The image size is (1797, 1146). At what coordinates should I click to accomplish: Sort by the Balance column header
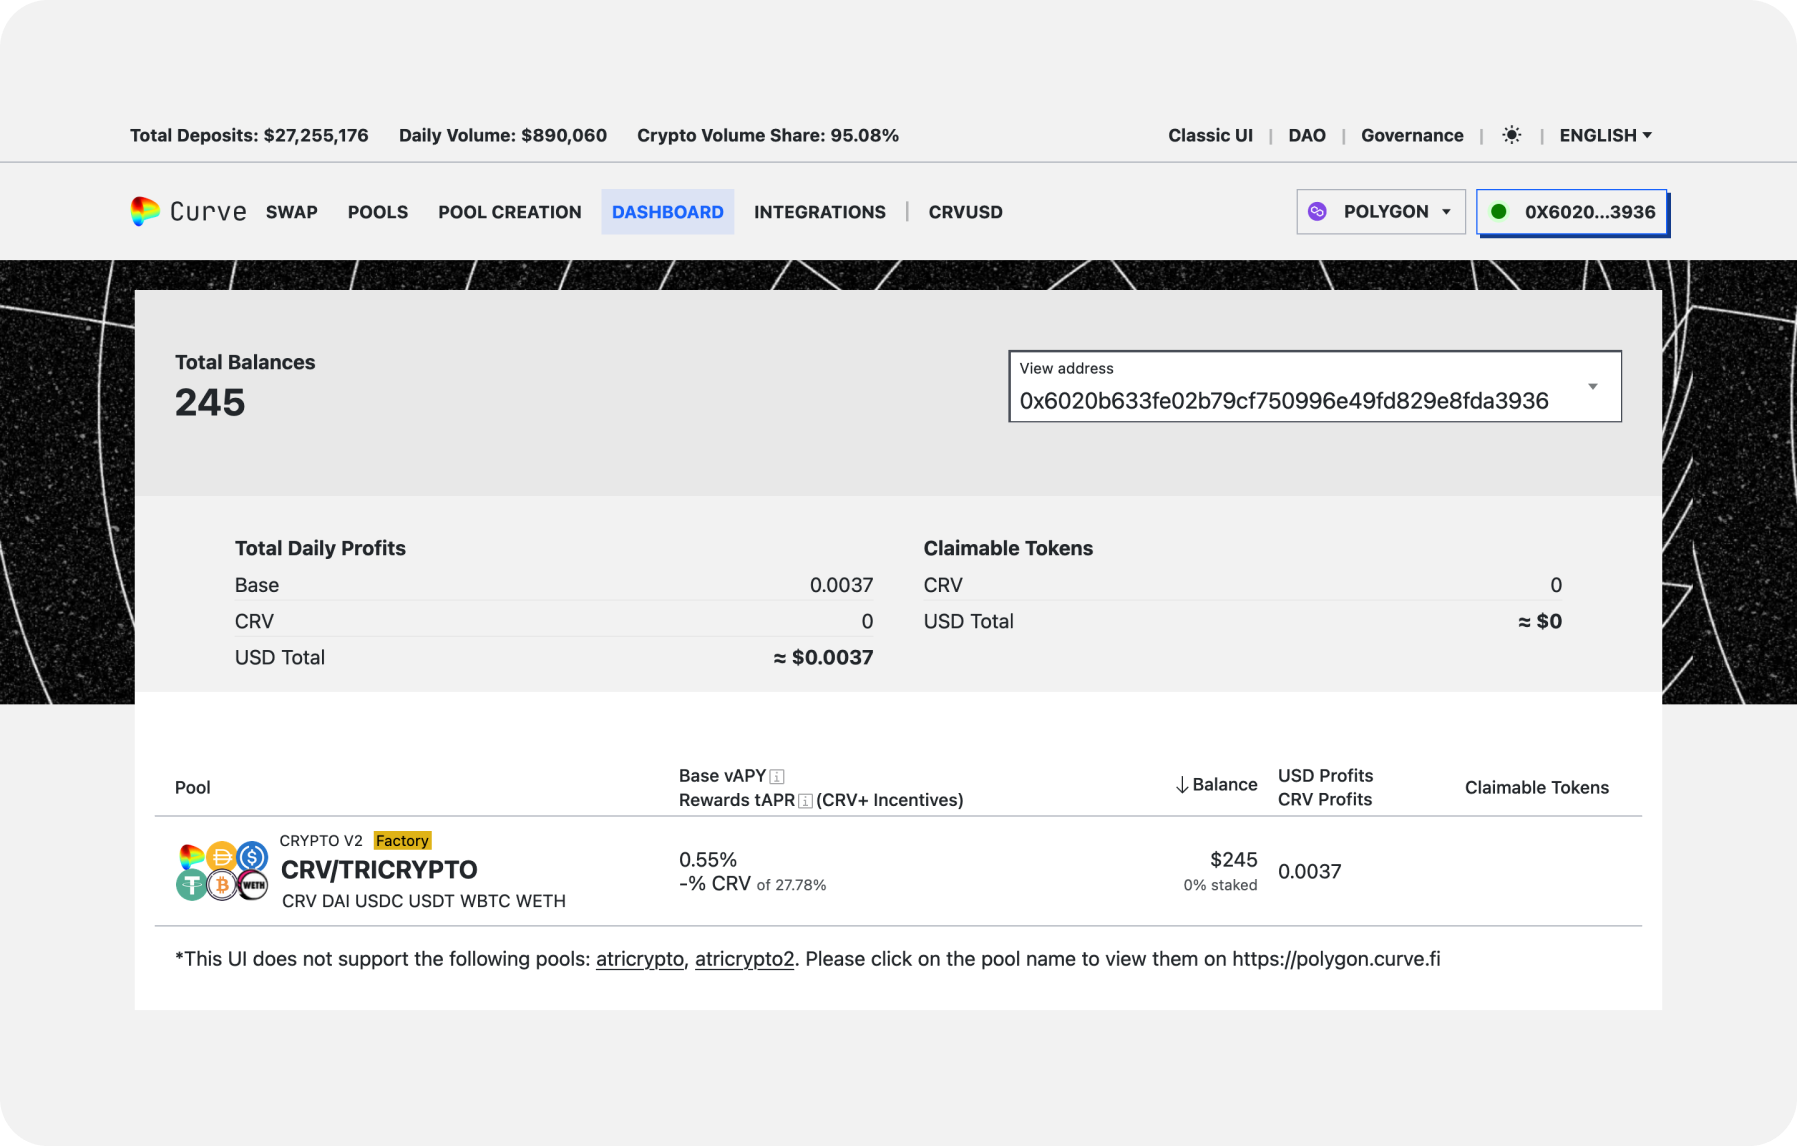tap(1225, 785)
